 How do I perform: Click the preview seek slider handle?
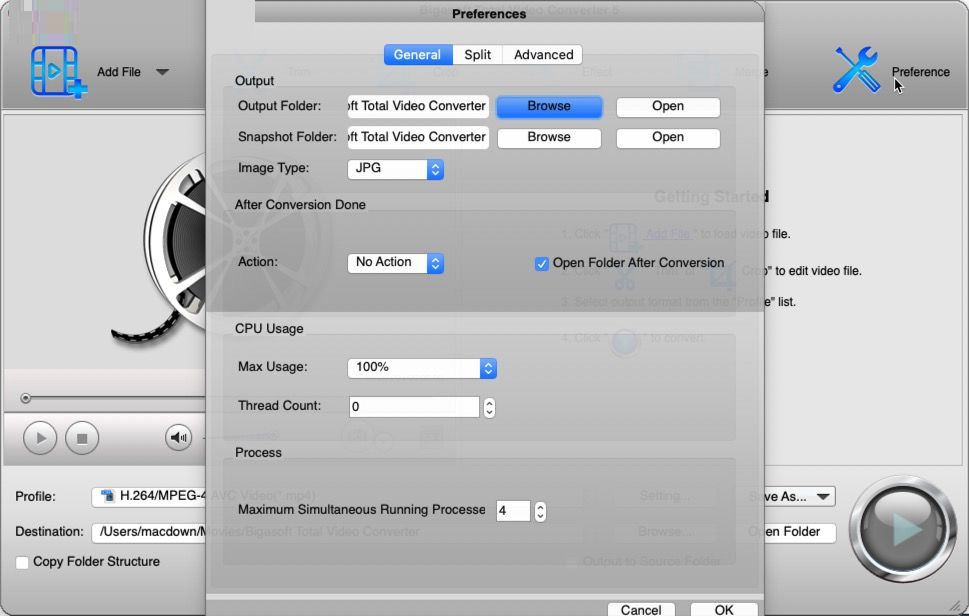pos(25,399)
